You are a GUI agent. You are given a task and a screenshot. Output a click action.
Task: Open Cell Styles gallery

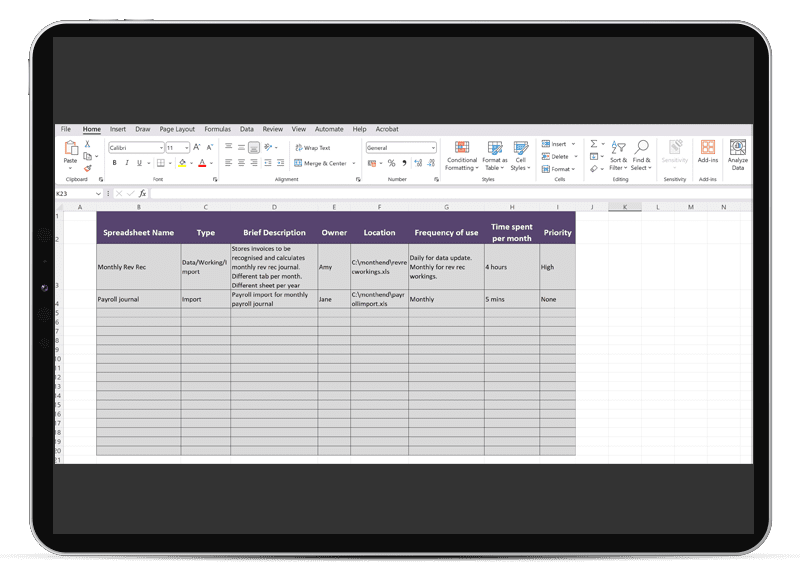coord(520,156)
